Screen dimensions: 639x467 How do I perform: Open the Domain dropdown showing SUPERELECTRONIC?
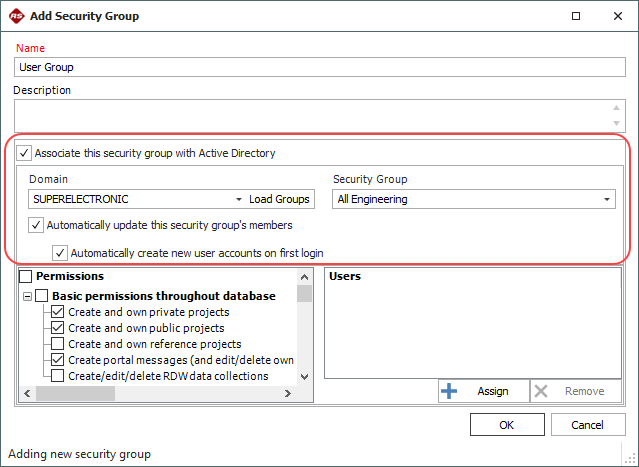click(239, 199)
